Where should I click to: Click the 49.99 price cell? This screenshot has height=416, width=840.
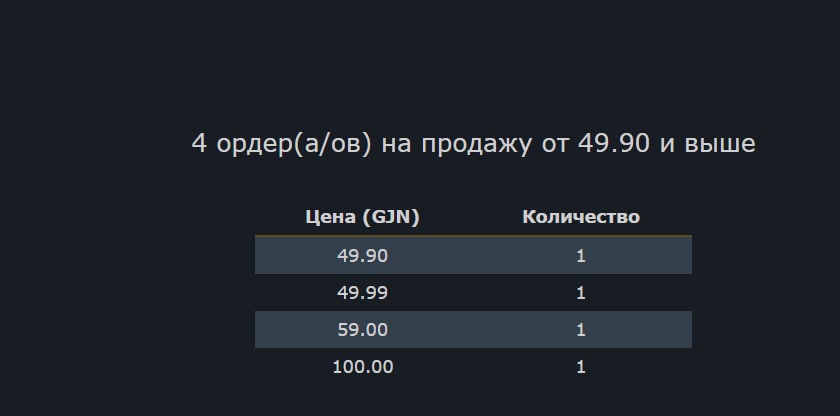[362, 293]
